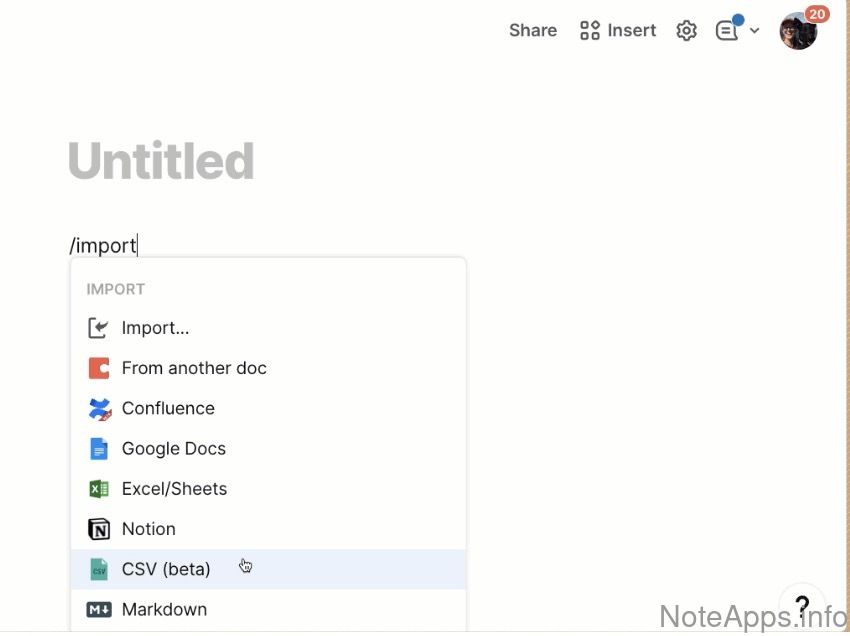The width and height of the screenshot is (850, 636).
Task: Click the Notion logo icon
Action: point(98,529)
